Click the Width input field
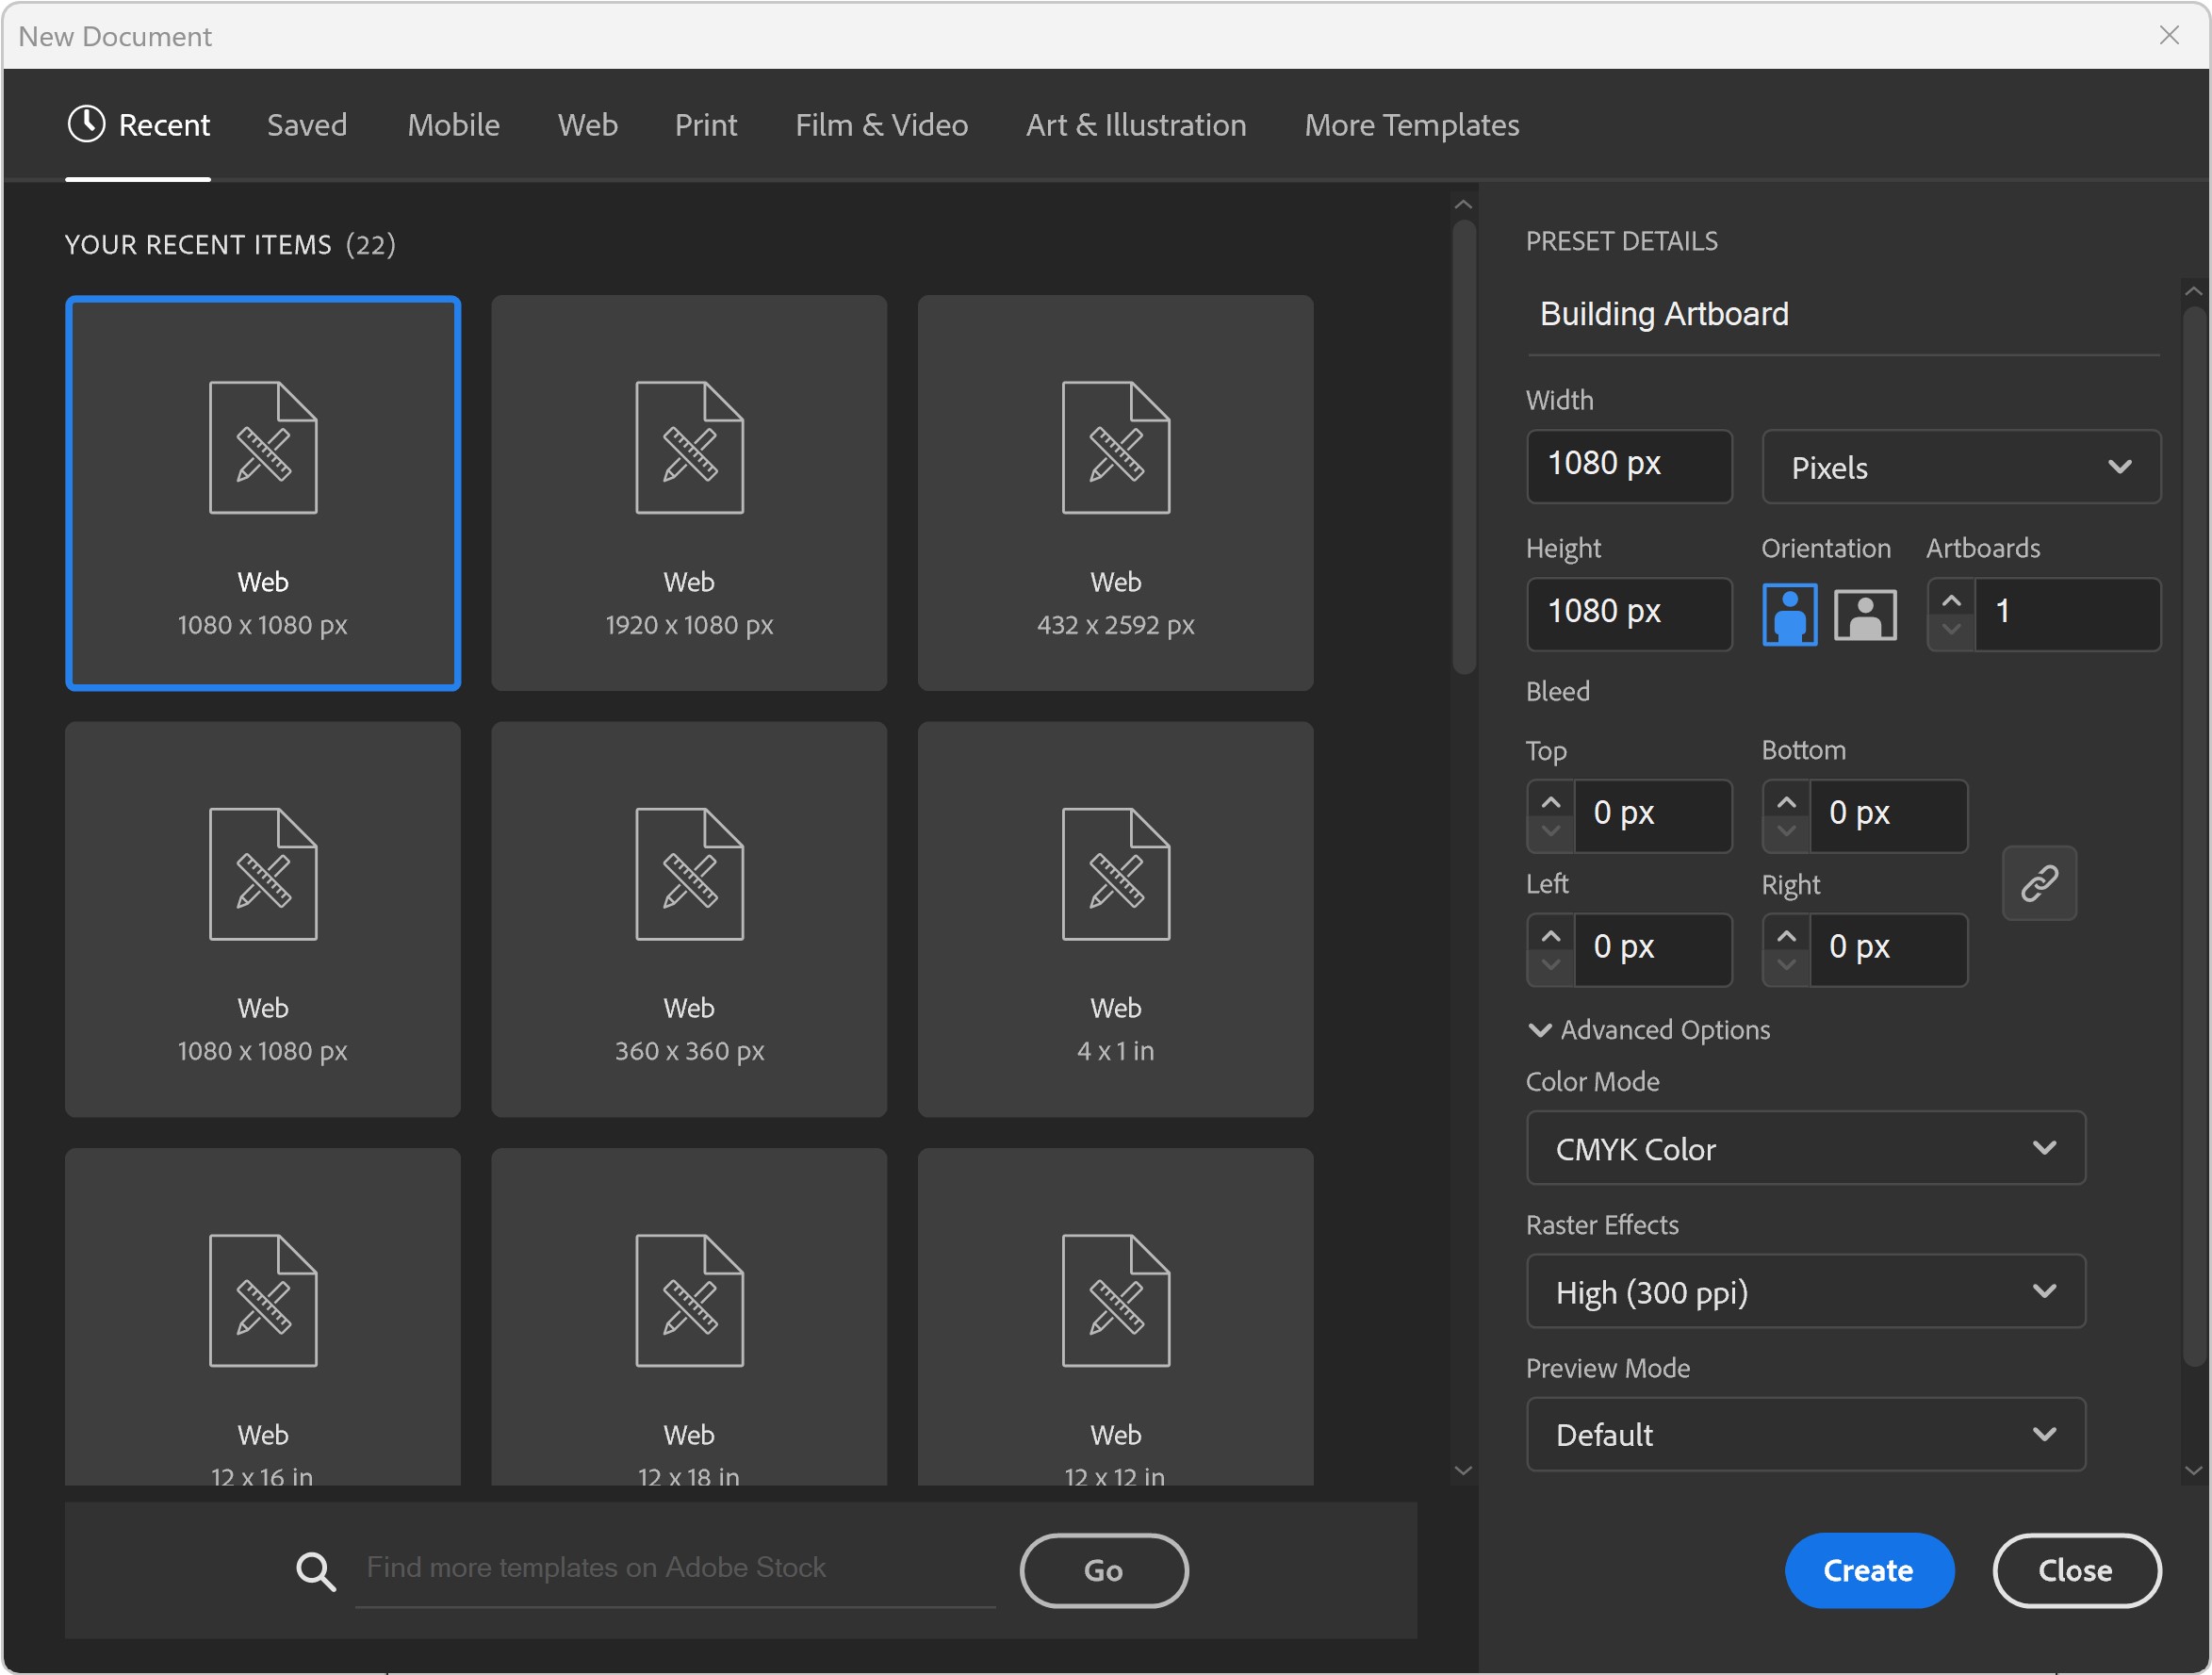Image resolution: width=2212 pixels, height=1675 pixels. [x=1629, y=466]
